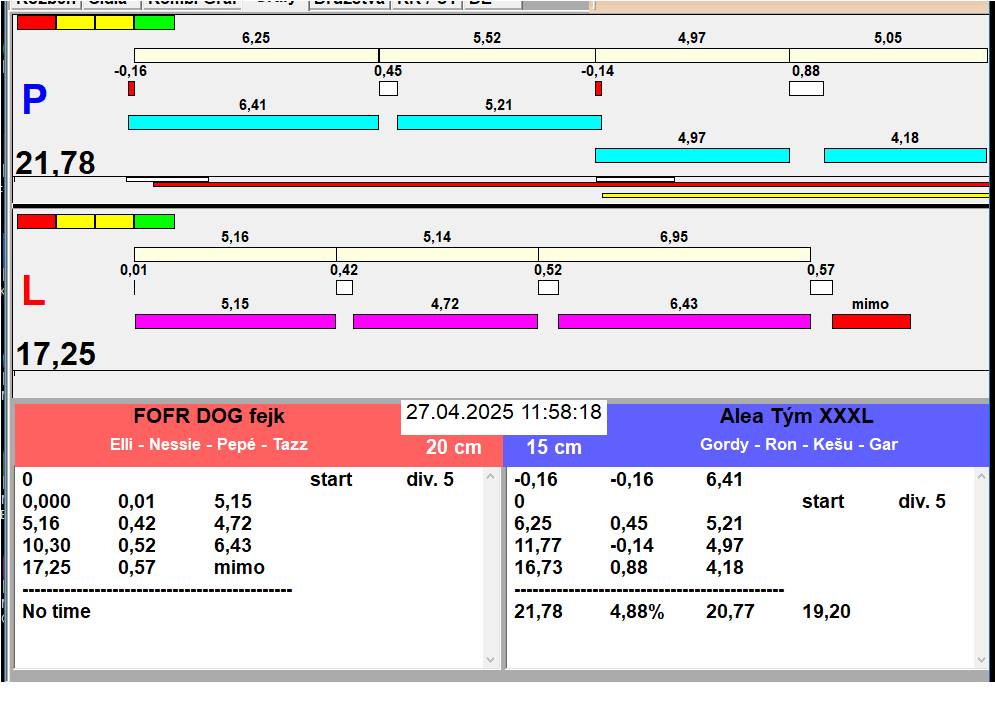This screenshot has height=716, width=995.
Task: Select the cyan 6,41 run bar in lane P
Action: click(253, 122)
